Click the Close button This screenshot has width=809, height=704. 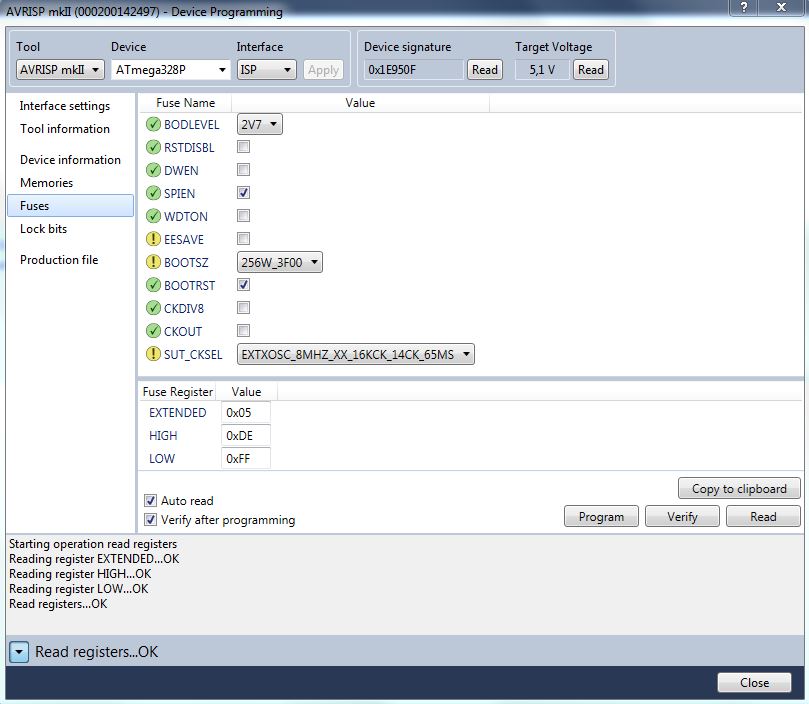[x=754, y=682]
